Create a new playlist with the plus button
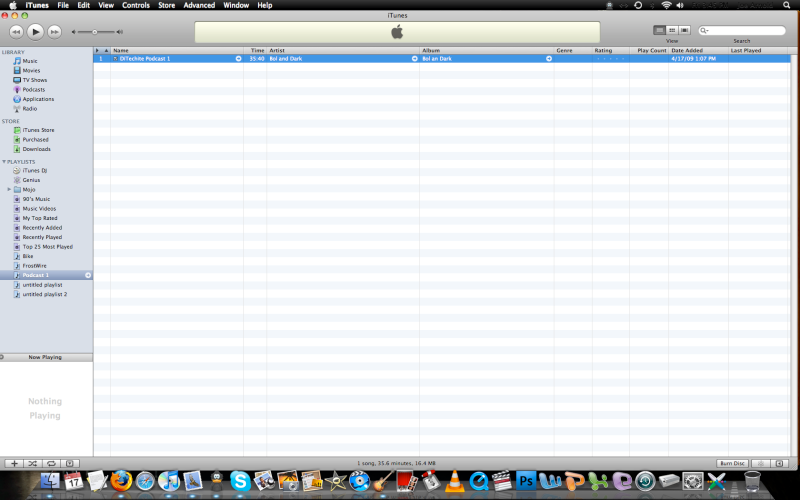Image resolution: width=800 pixels, height=500 pixels. pyautogui.click(x=14, y=463)
